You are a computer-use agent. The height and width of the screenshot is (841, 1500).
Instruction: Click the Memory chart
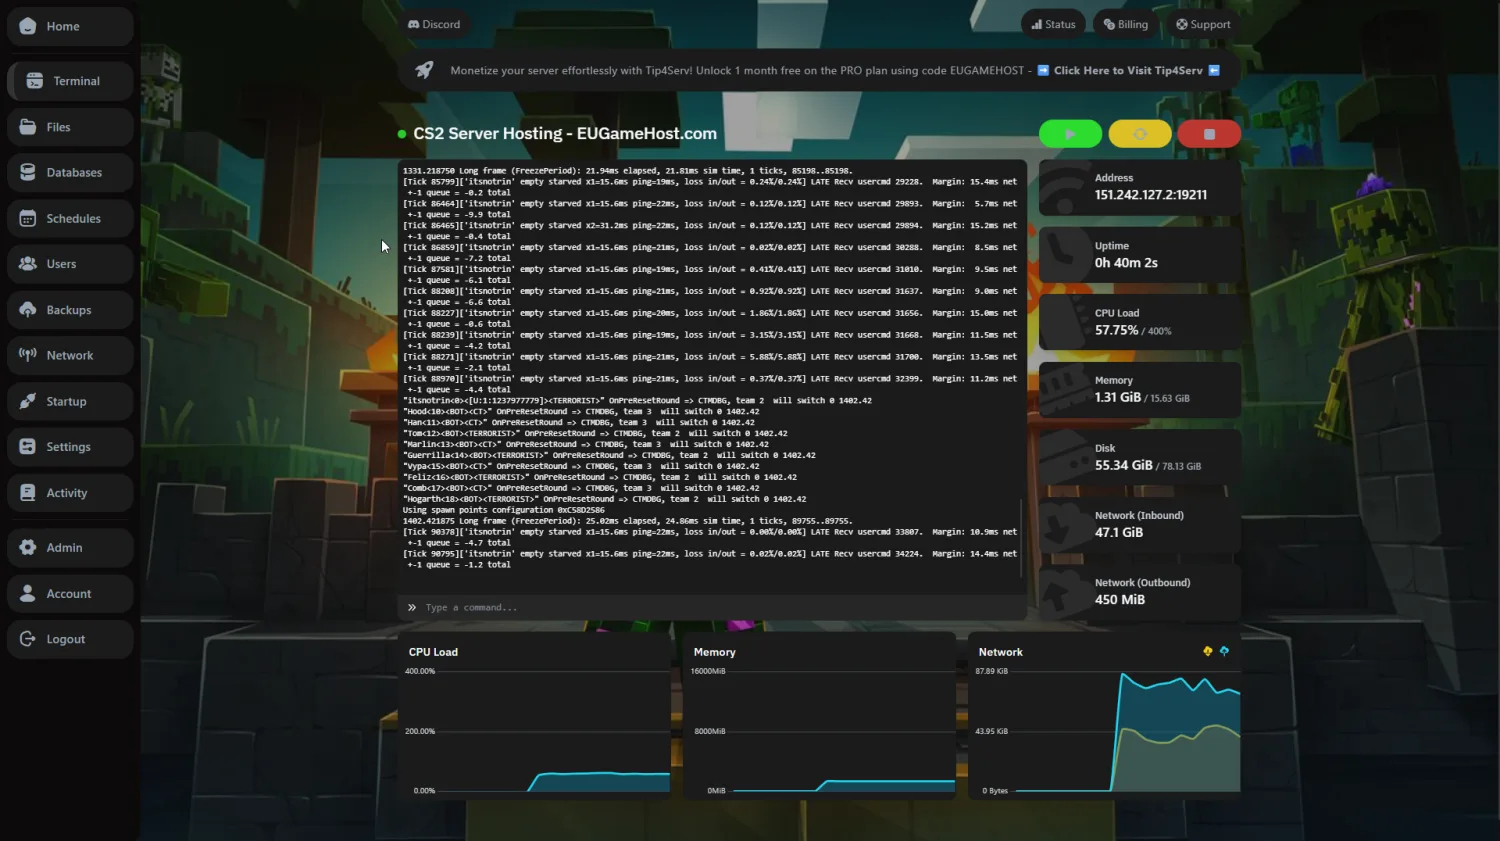819,715
